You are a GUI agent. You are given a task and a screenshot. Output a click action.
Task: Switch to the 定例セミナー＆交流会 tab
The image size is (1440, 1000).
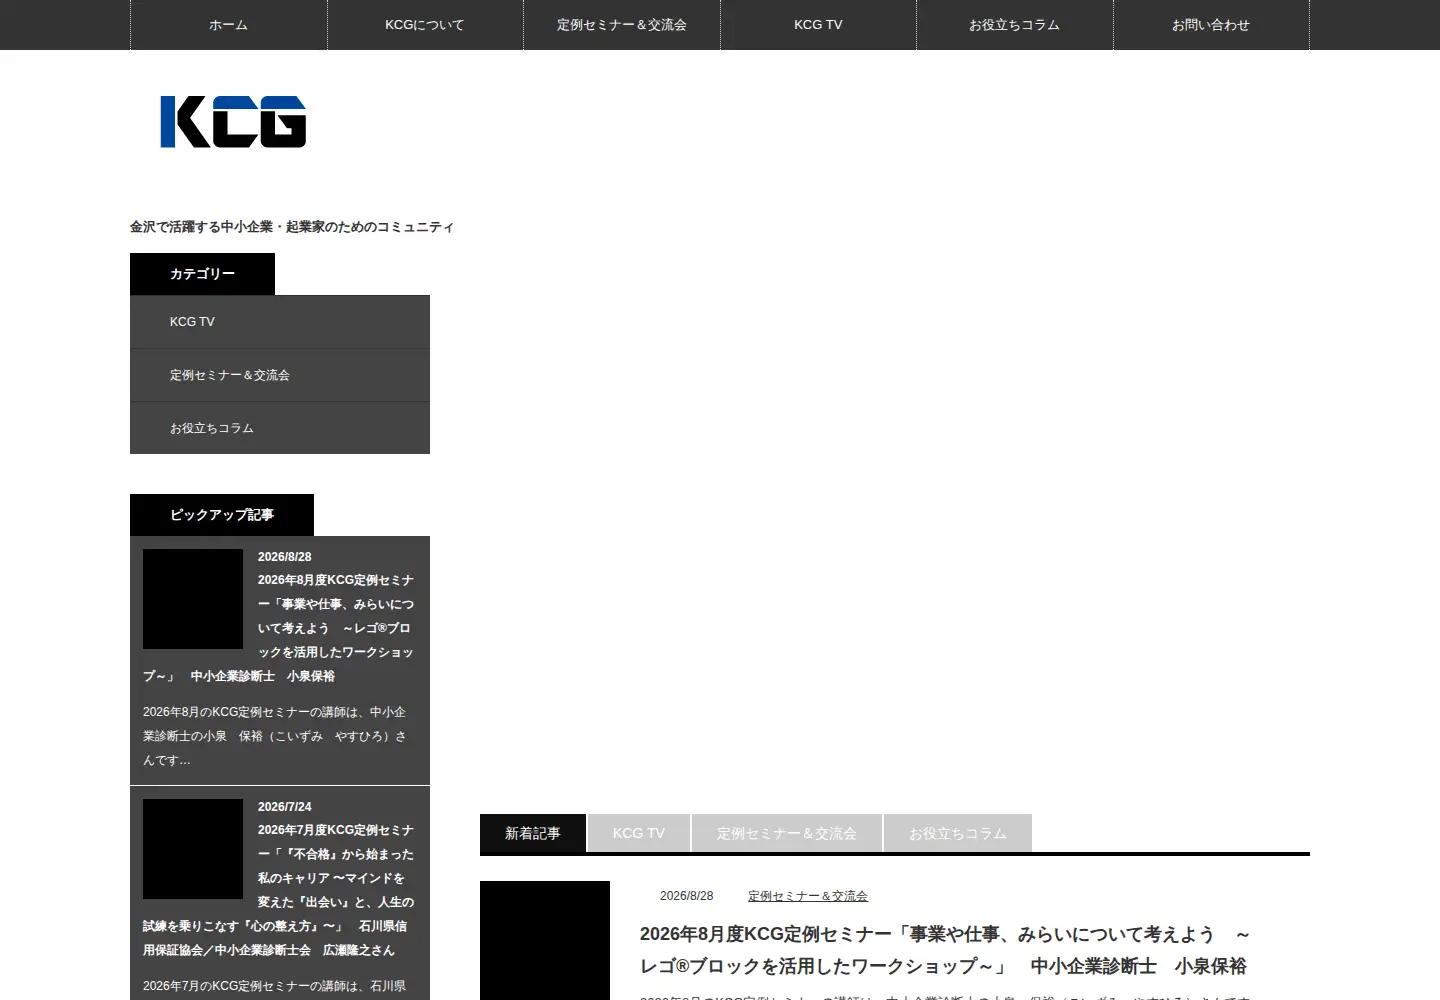point(787,833)
